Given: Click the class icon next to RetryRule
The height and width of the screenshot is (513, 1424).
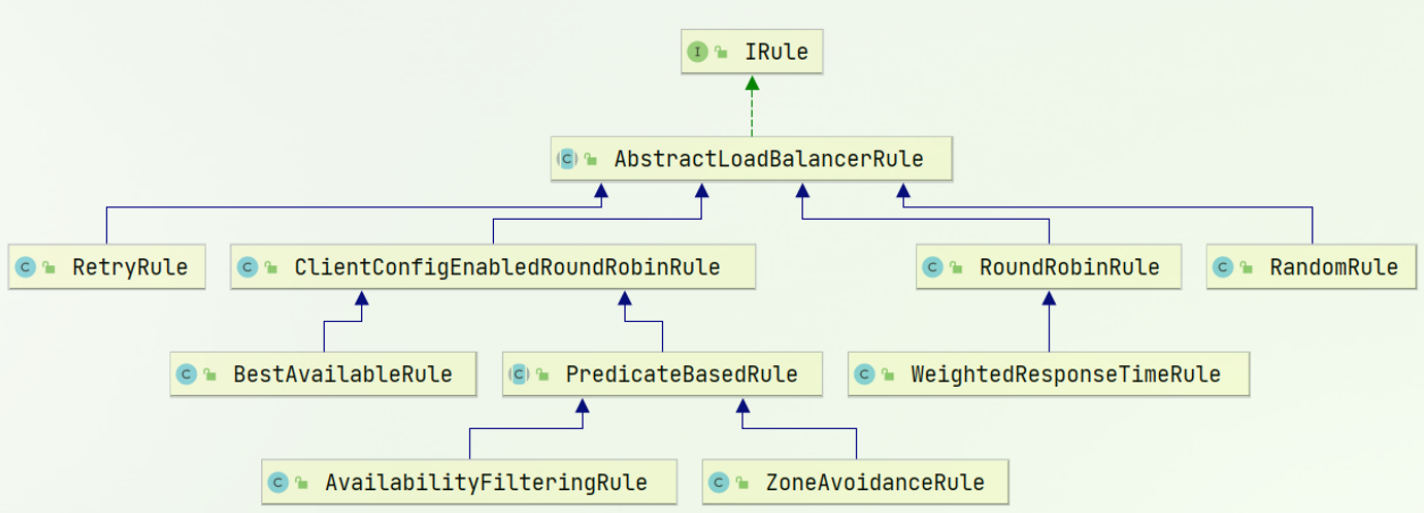Looking at the screenshot, I should [x=25, y=267].
